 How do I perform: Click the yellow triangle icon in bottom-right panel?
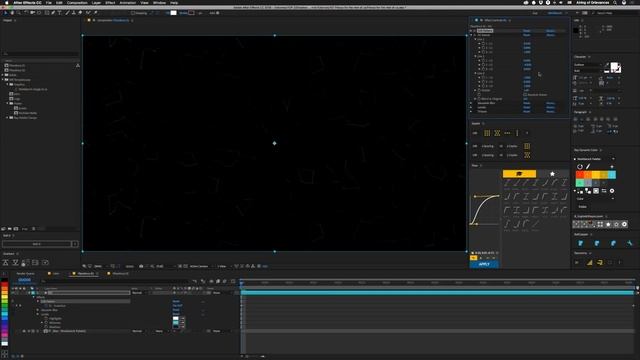[x=589, y=262]
